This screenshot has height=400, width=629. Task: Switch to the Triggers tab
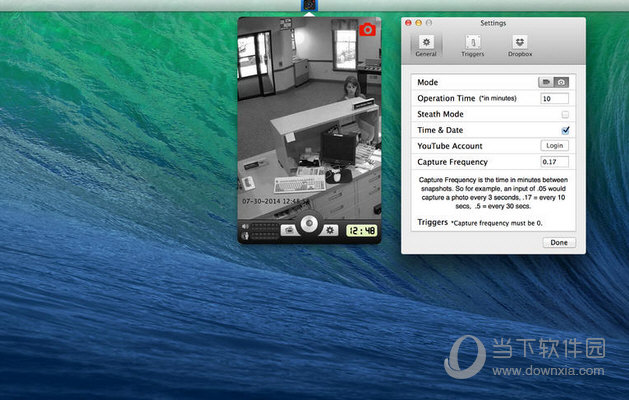point(473,46)
